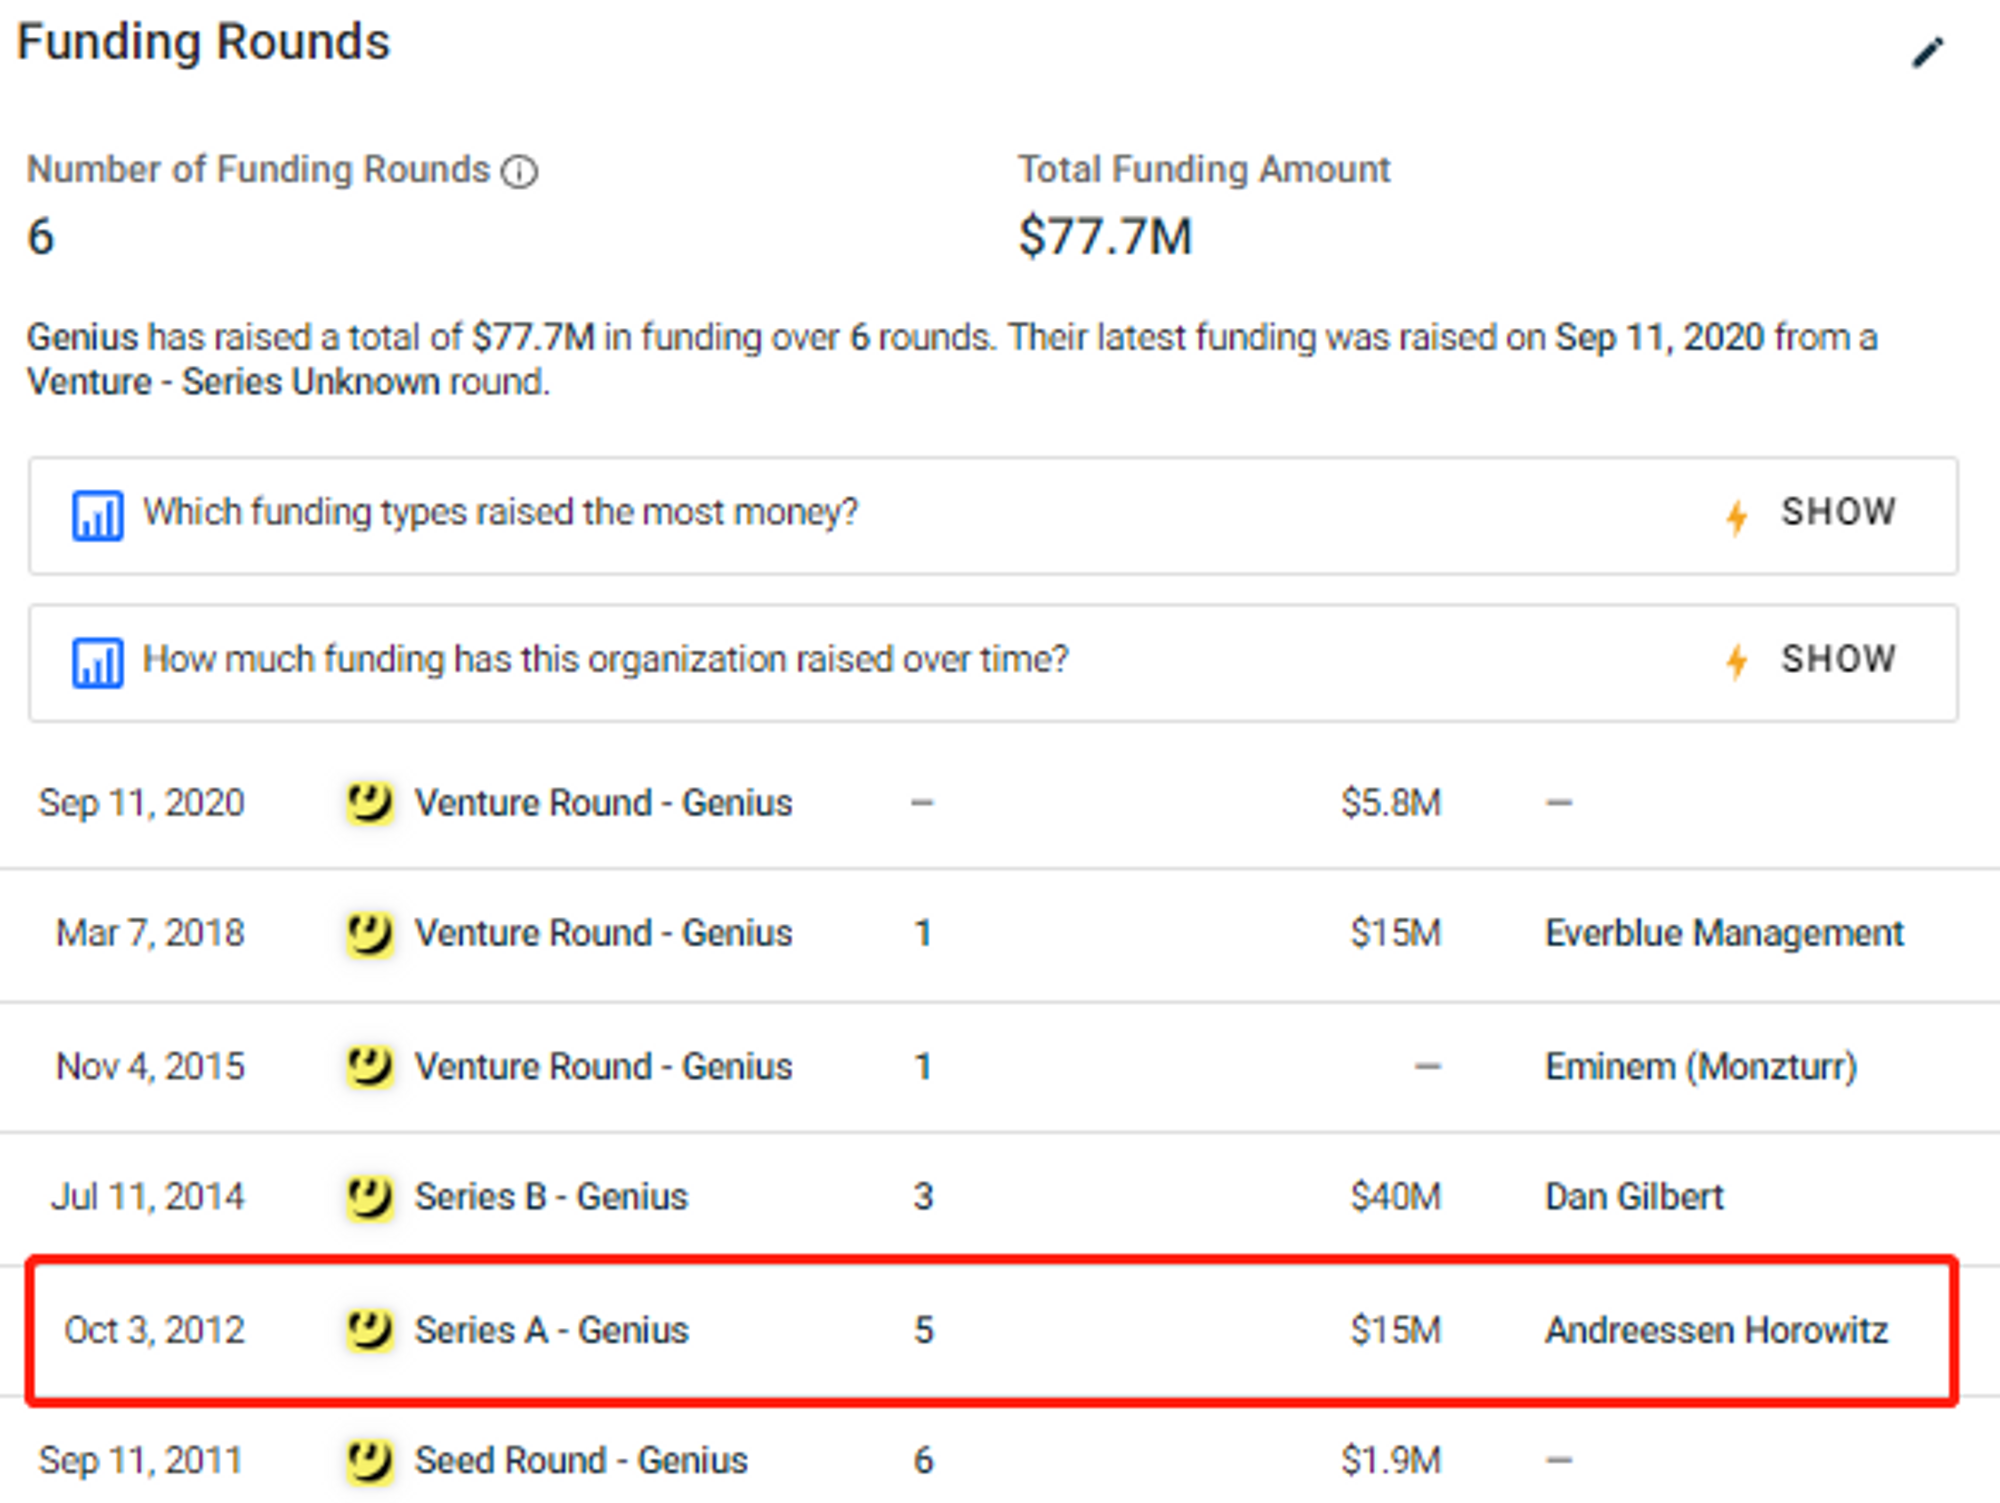Open Dan Gilbert investor link
The height and width of the screenshot is (1503, 2000).
pyautogui.click(x=1634, y=1197)
